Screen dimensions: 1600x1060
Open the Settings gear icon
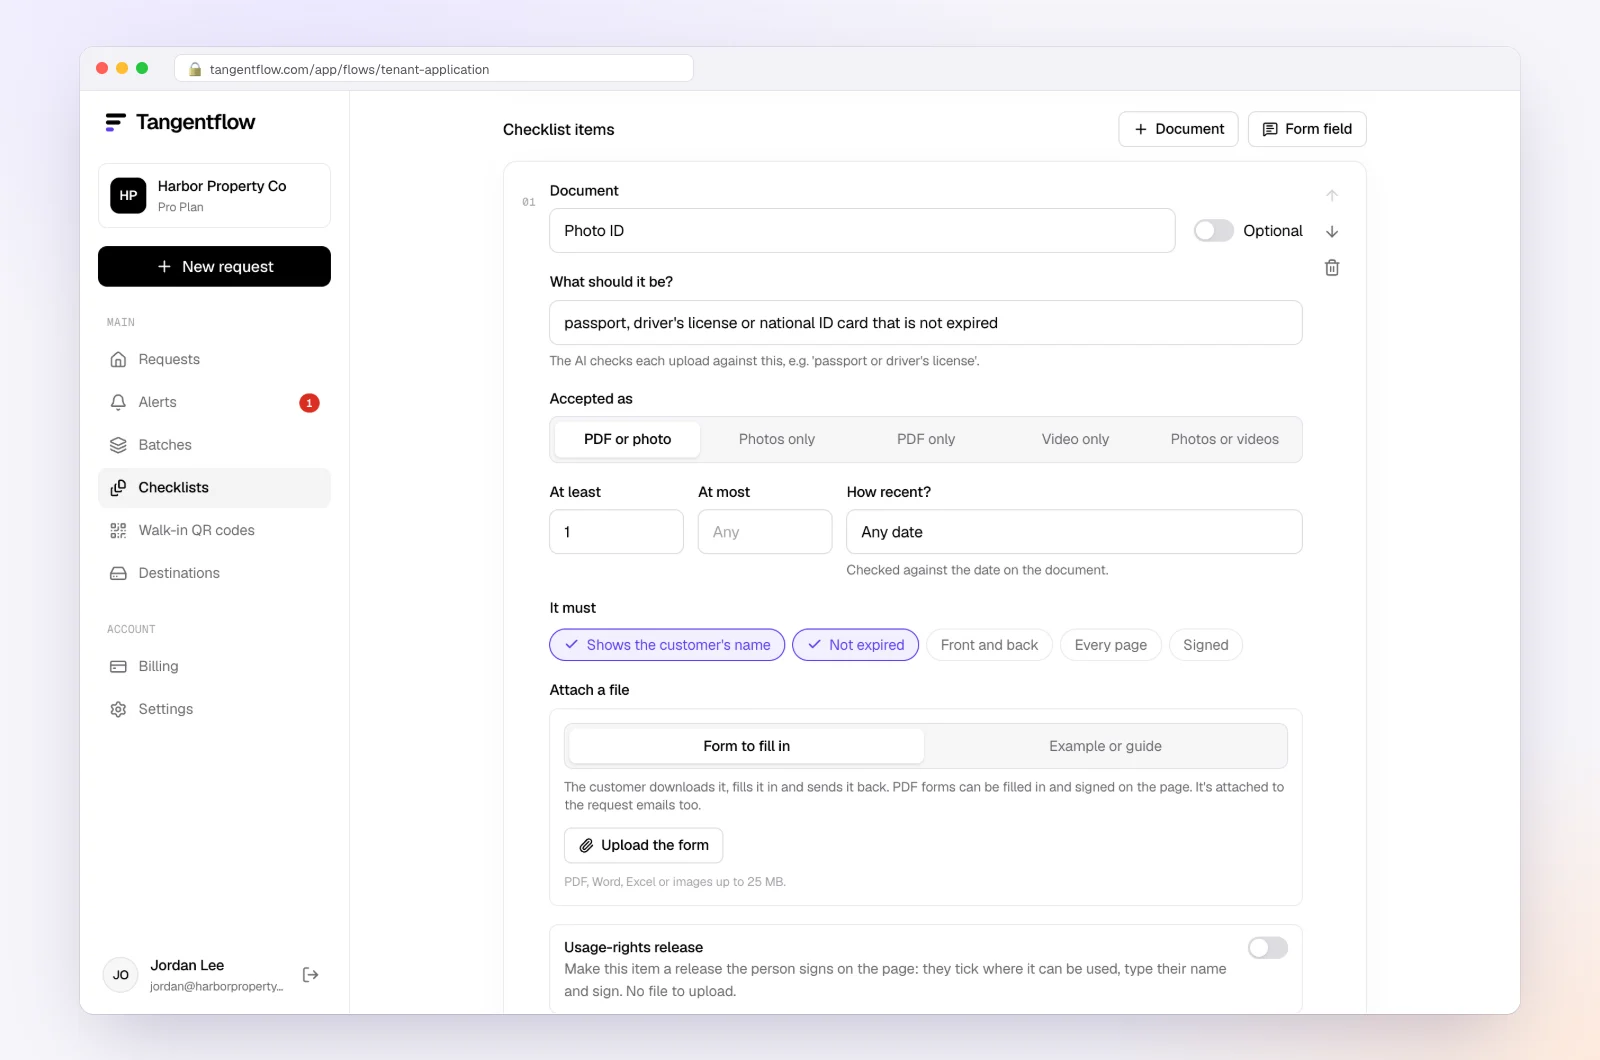[118, 709]
